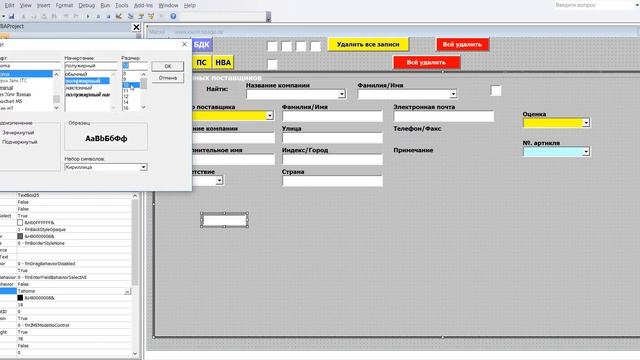Click the Save icon in the VBA toolbar
Viewport: 640px width, 360px height.
(12, 16)
